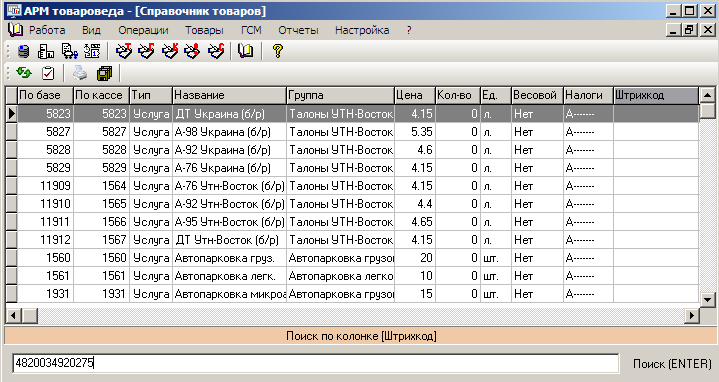The height and width of the screenshot is (382, 719).
Task: Click the multiple floppy disks save icon
Action: pyautogui.click(x=105, y=73)
